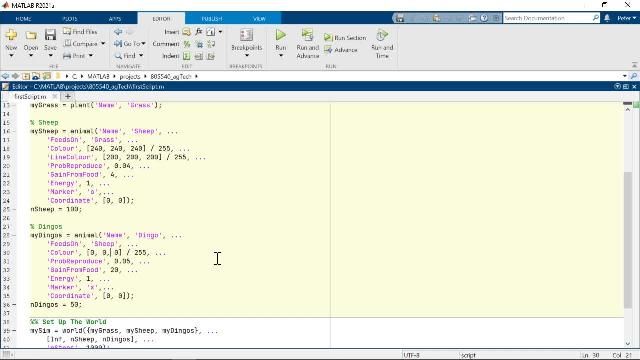The height and width of the screenshot is (360, 640).
Task: Click the Advance button
Action: click(x=341, y=50)
